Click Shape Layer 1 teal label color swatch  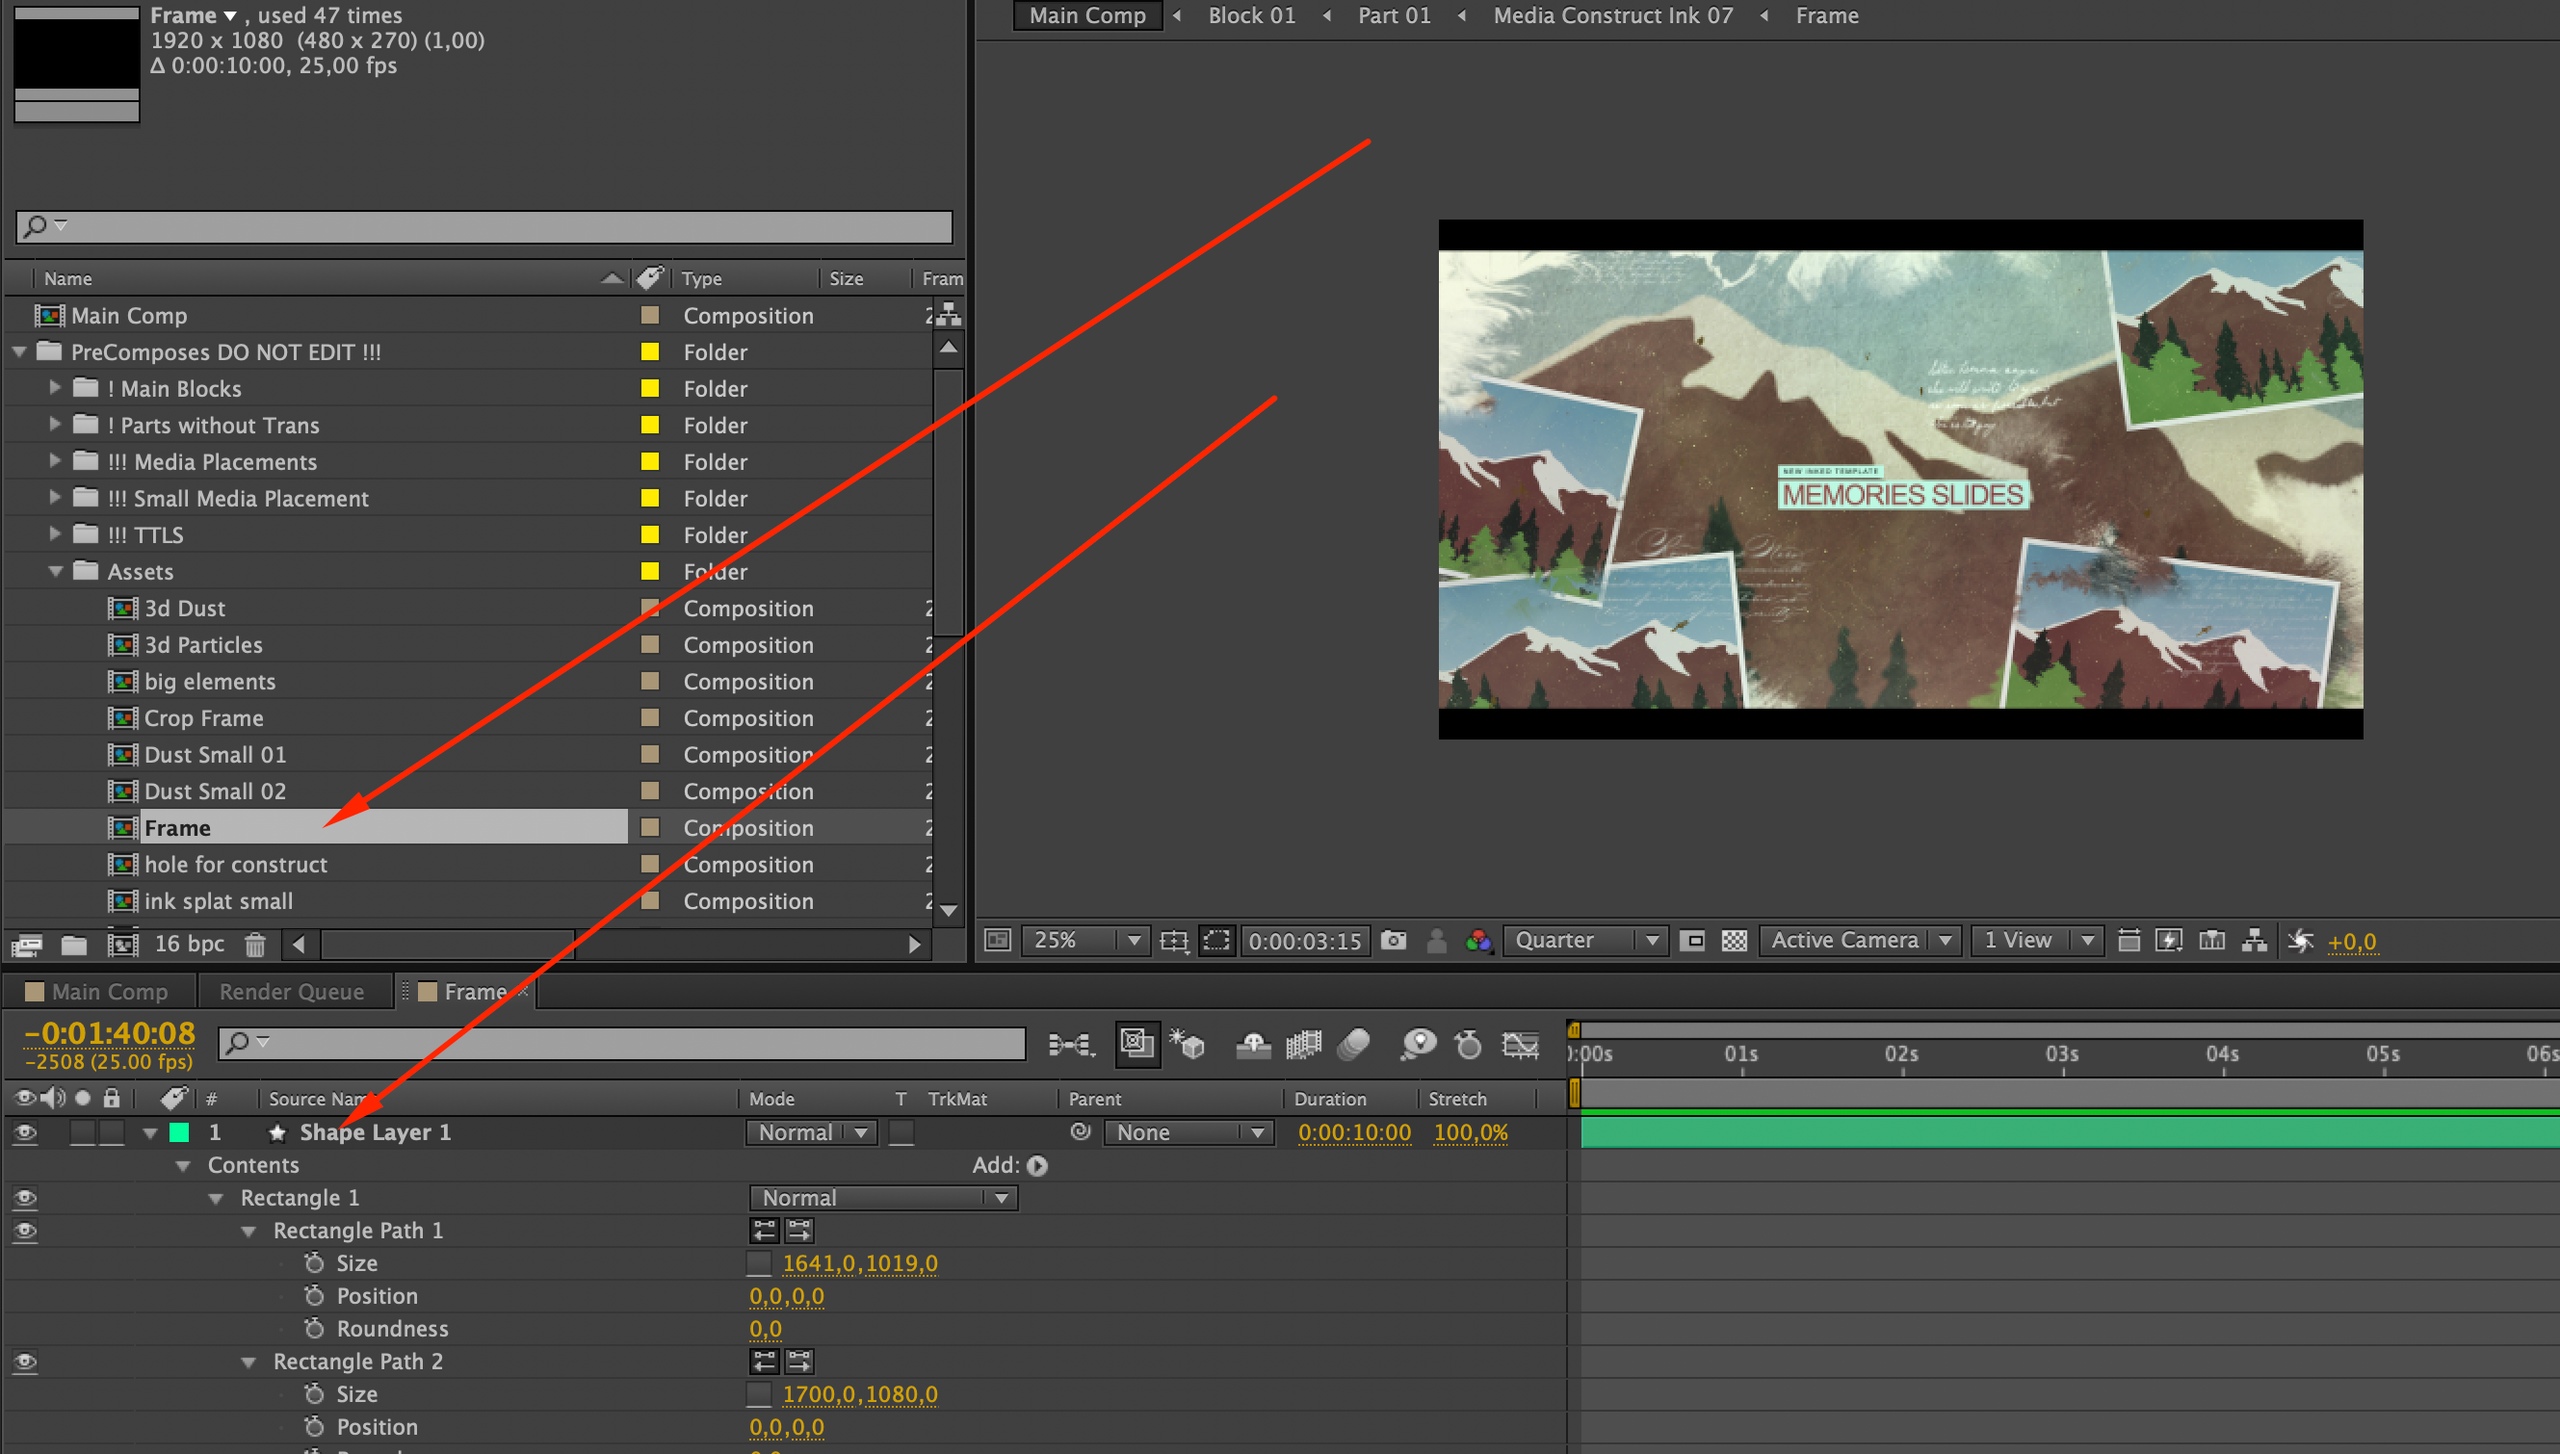pyautogui.click(x=180, y=1132)
